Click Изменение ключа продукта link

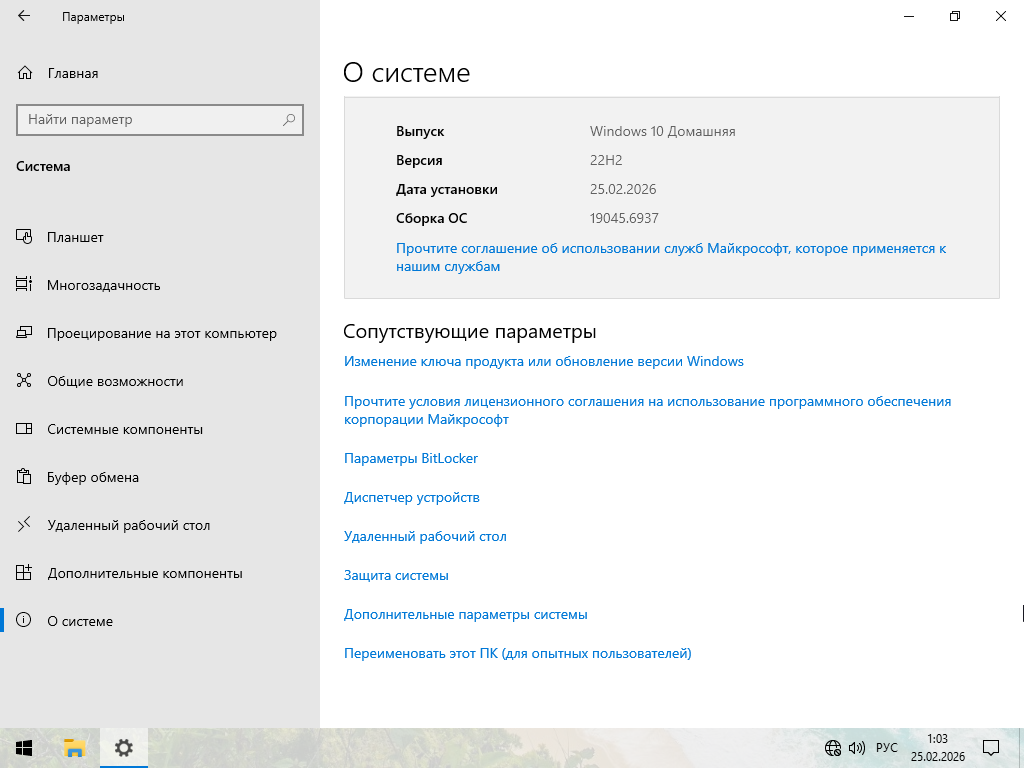543,361
